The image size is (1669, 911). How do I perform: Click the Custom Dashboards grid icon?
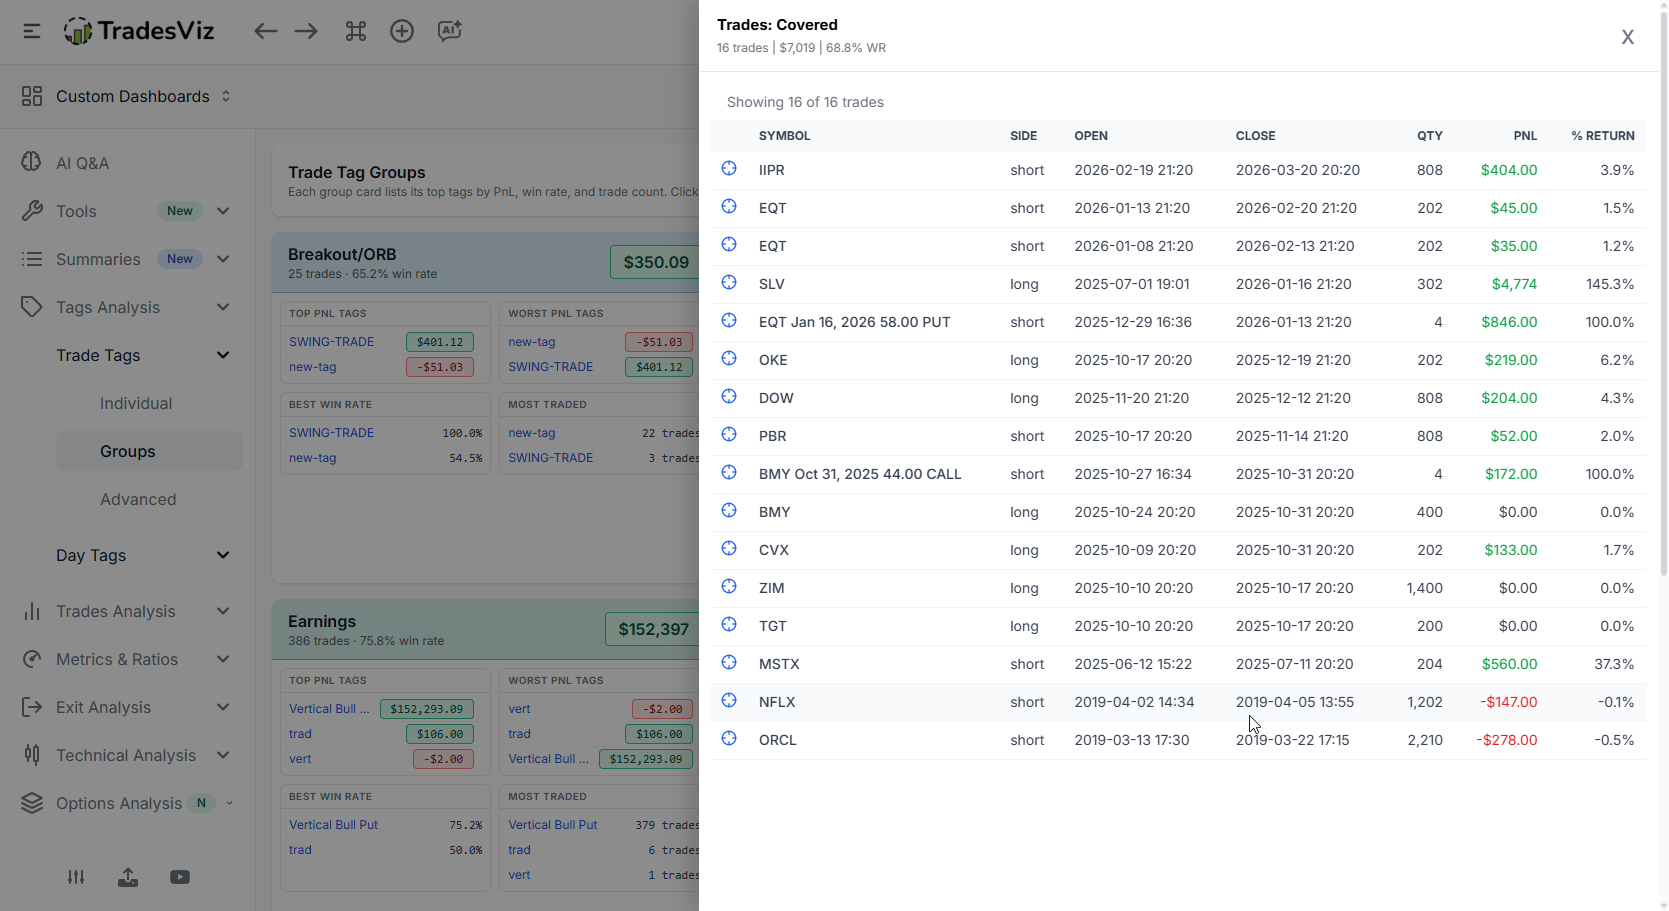point(32,96)
